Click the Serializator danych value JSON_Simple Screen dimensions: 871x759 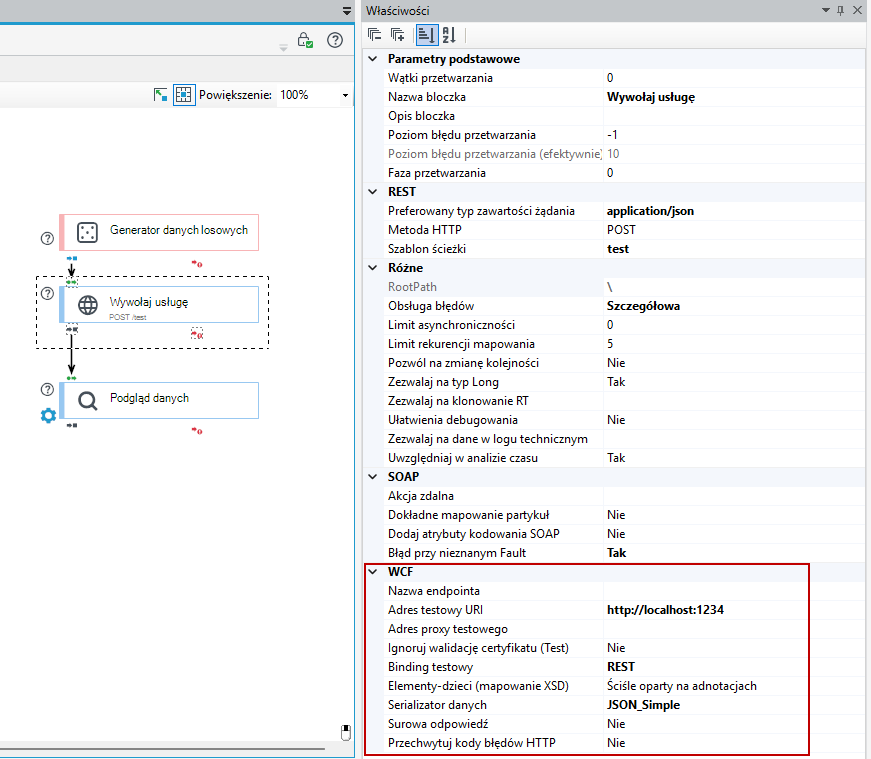[x=643, y=705]
